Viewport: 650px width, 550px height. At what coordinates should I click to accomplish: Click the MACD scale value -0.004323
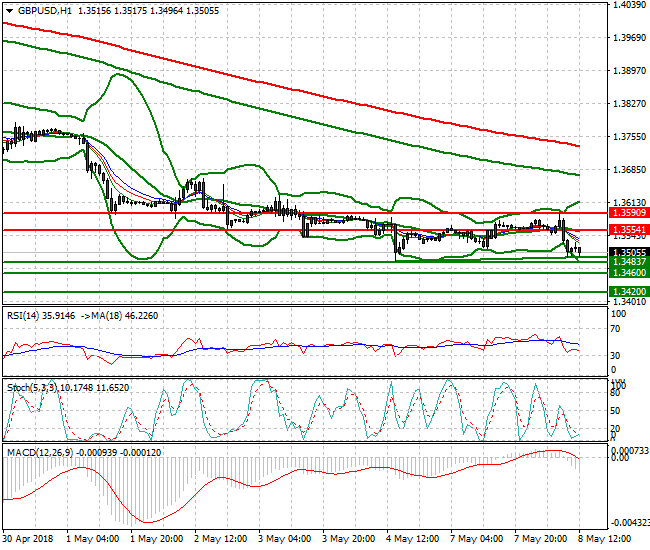pyautogui.click(x=630, y=523)
